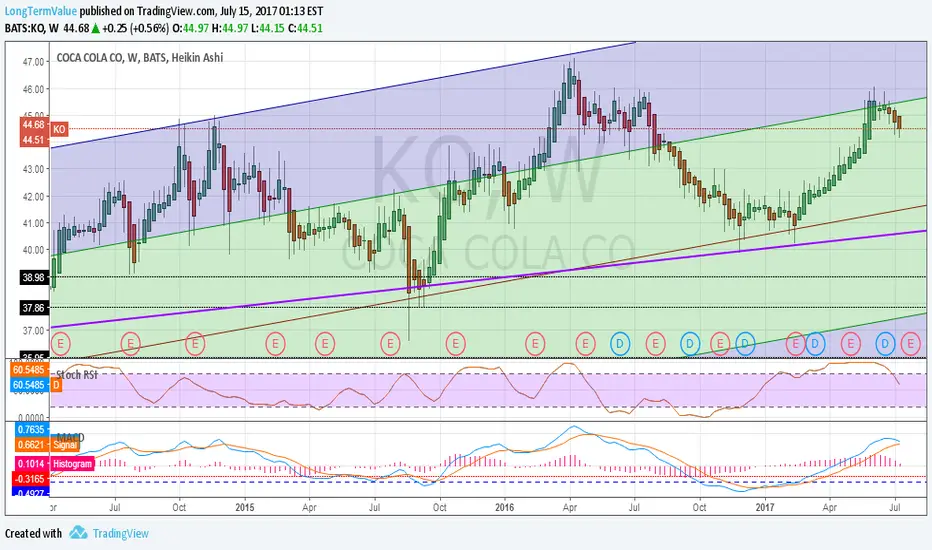Image resolution: width=932 pixels, height=550 pixels.
Task: Click the low value L:44.15
Action: [267, 28]
